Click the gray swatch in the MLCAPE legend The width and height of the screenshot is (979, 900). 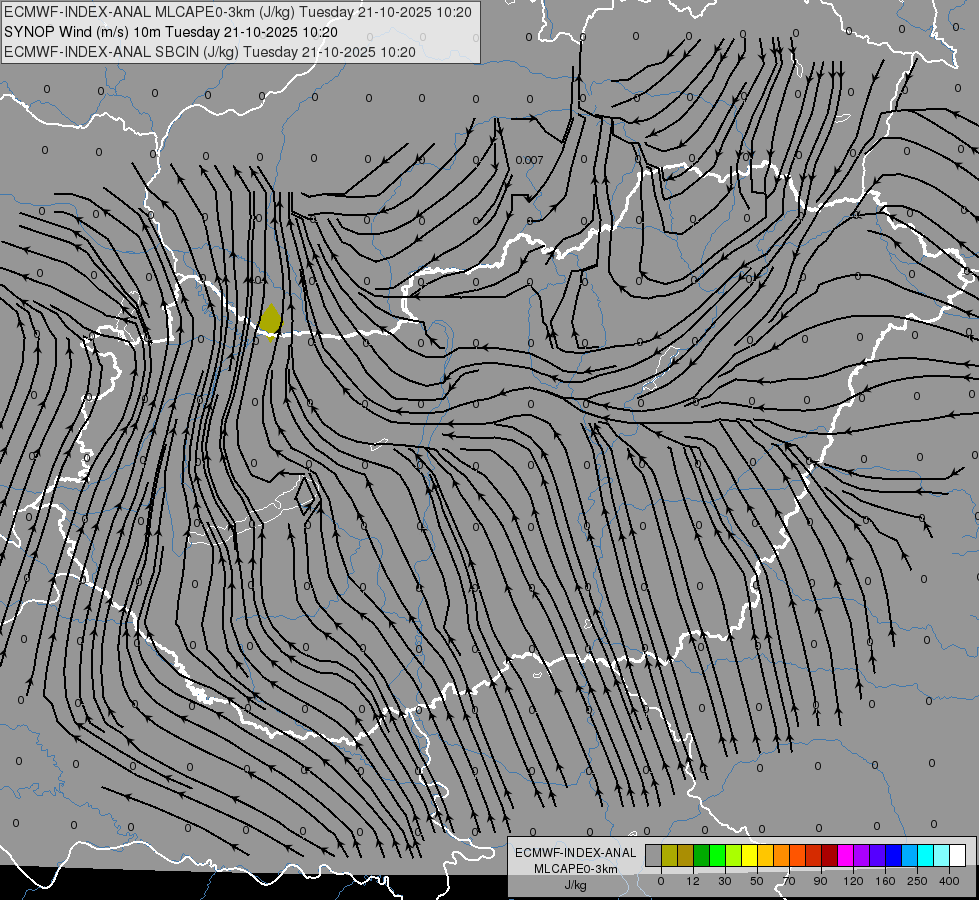(x=654, y=855)
